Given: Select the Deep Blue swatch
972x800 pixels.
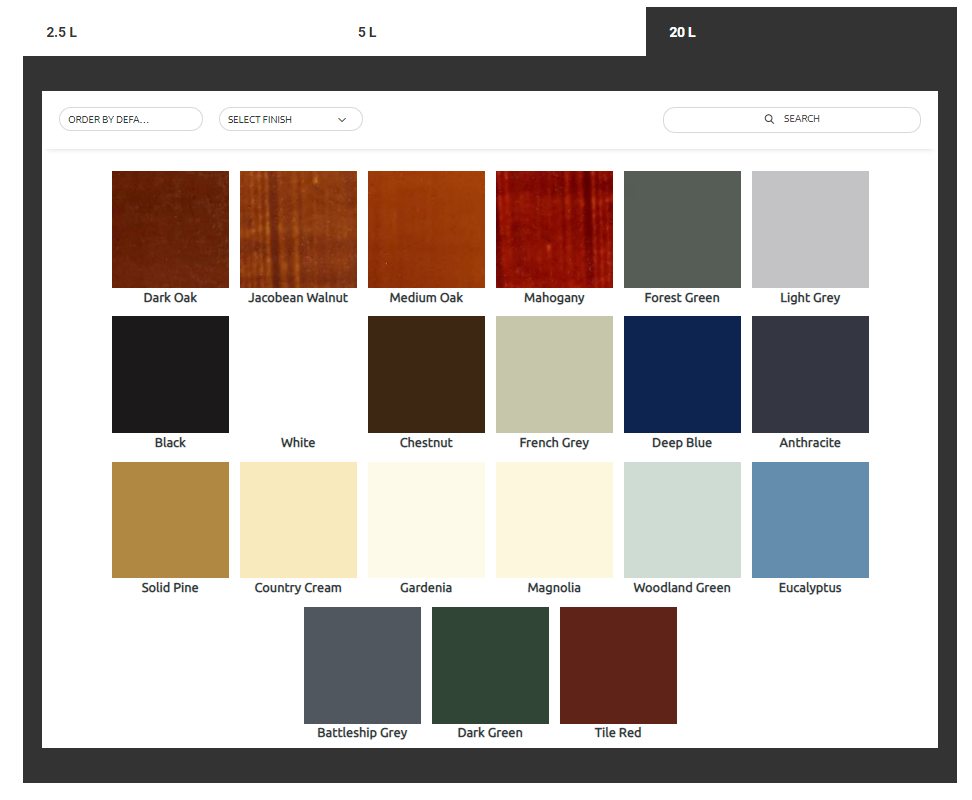Looking at the screenshot, I should pos(682,374).
